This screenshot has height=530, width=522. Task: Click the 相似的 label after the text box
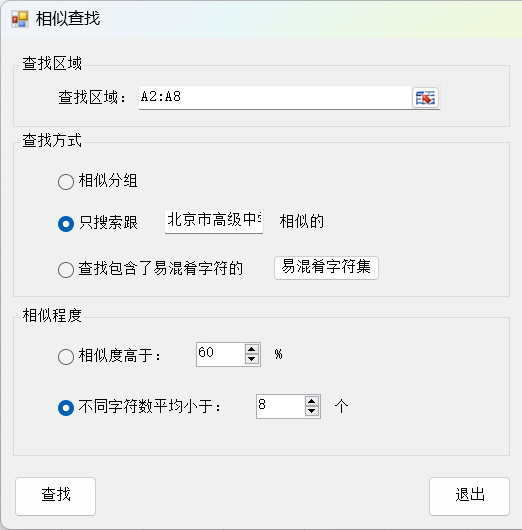(x=302, y=222)
